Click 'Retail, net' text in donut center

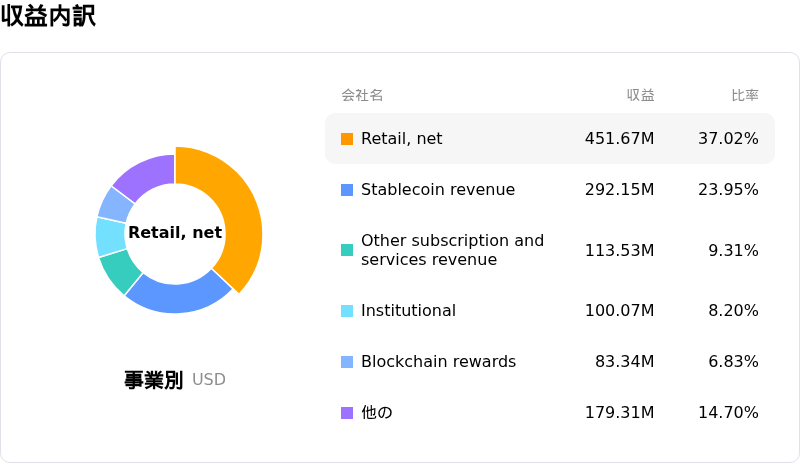pos(175,233)
